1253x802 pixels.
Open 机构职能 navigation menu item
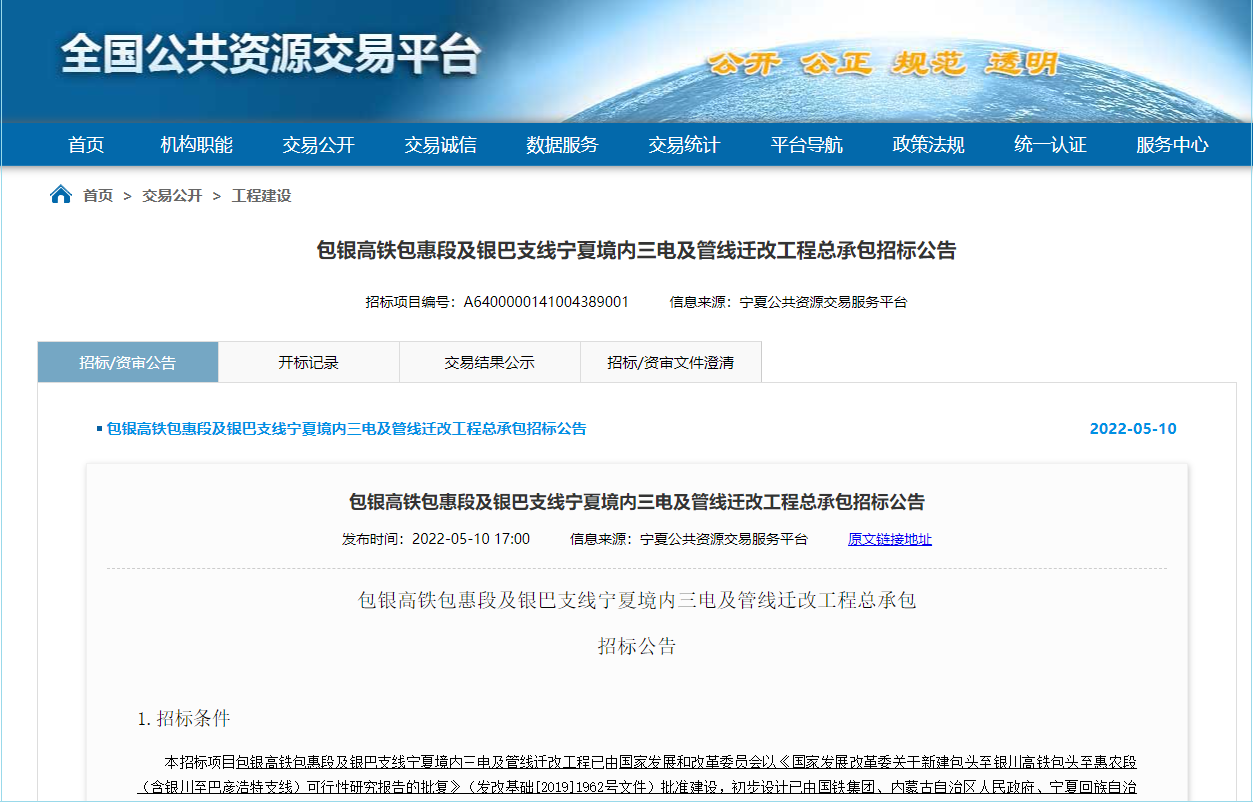[196, 145]
